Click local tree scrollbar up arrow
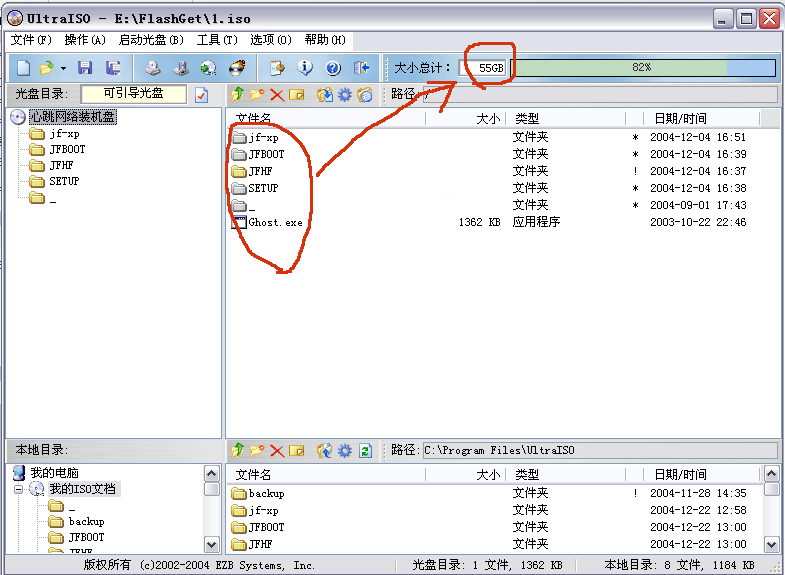Screen dimensions: 785x575 [x=212, y=473]
